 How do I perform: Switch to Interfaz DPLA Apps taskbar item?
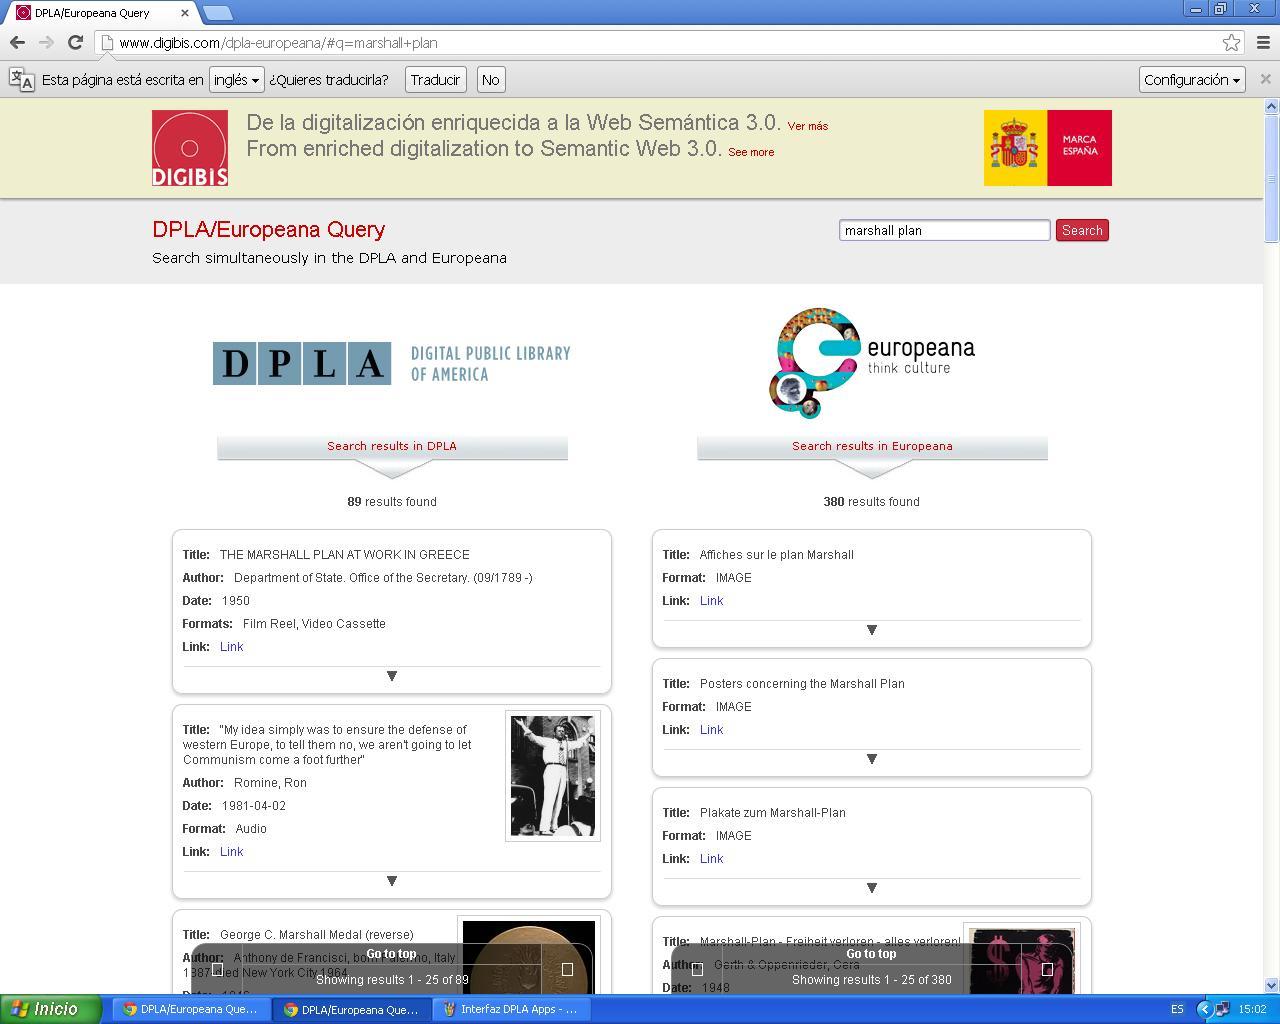coord(510,1009)
